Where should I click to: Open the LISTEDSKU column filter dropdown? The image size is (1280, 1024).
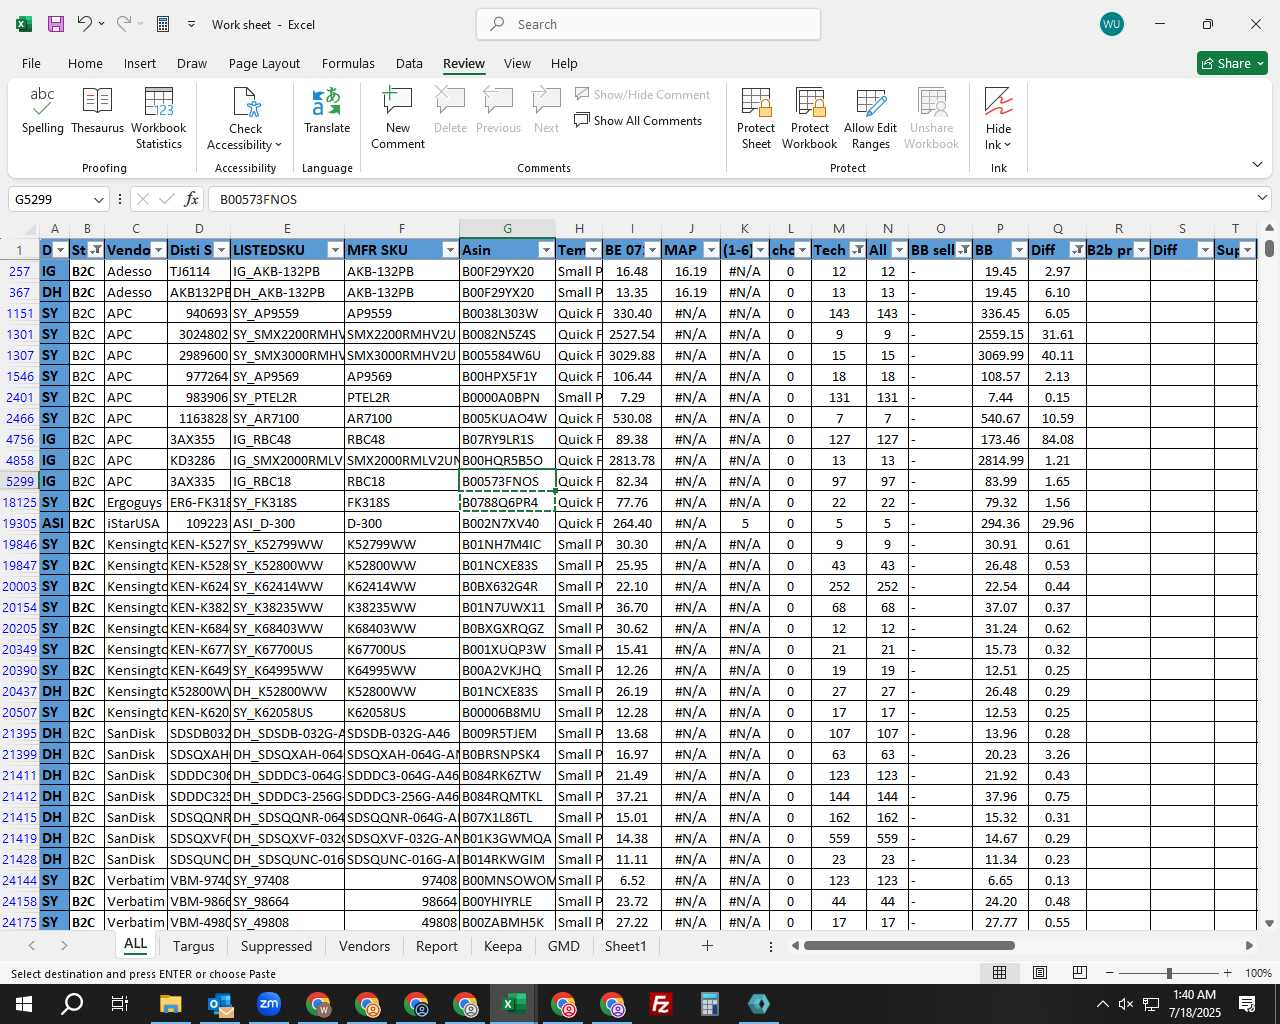click(x=335, y=250)
